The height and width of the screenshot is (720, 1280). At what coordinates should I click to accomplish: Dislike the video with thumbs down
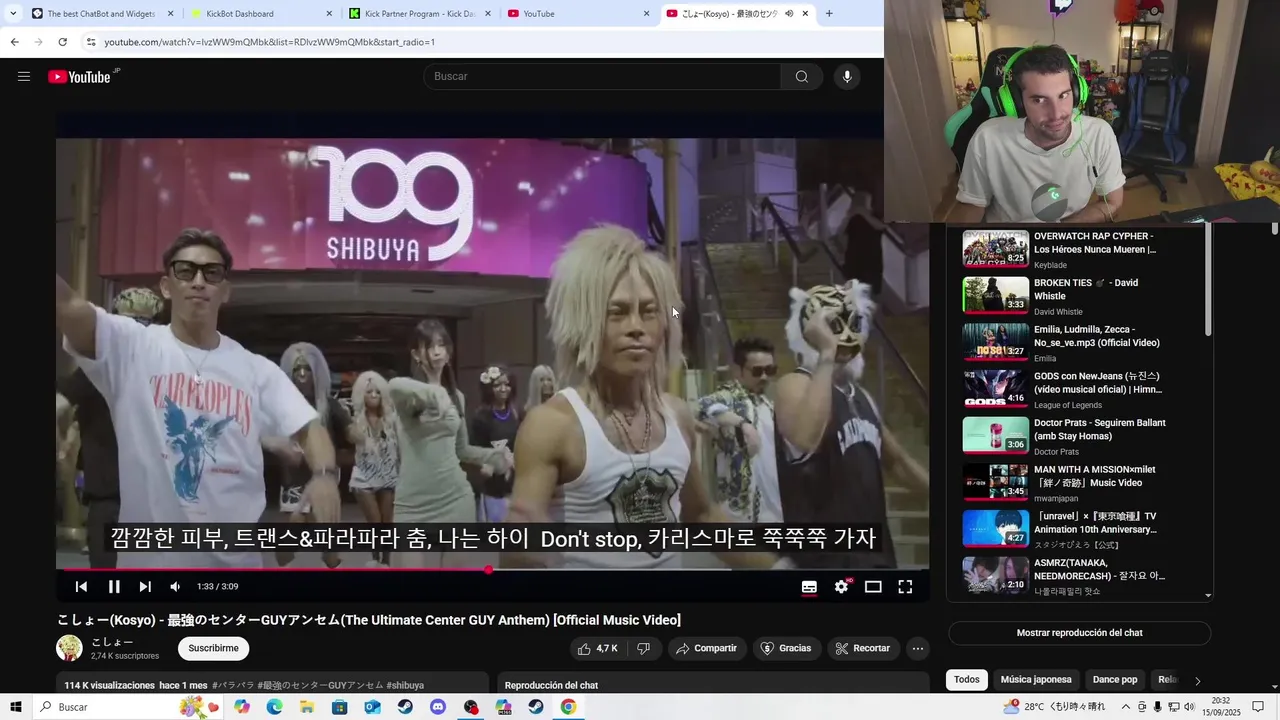tap(644, 649)
